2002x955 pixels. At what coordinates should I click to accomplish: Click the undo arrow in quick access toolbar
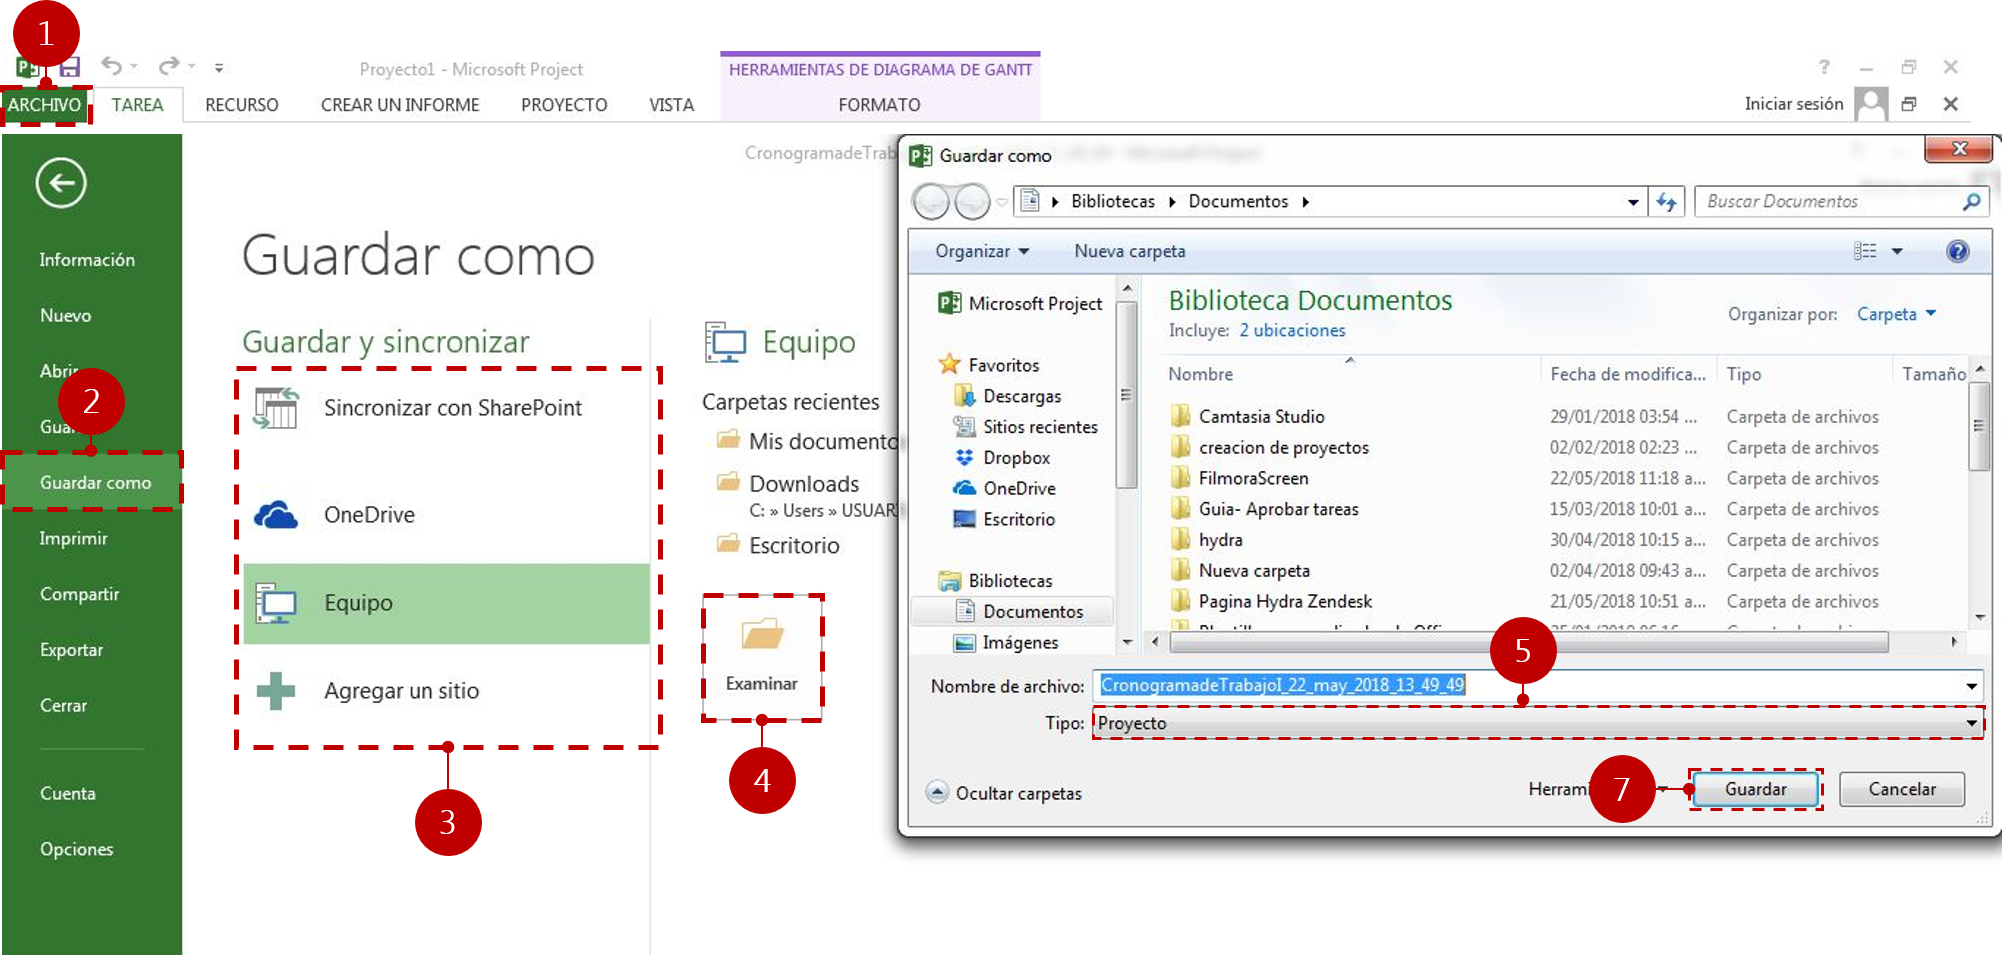111,66
